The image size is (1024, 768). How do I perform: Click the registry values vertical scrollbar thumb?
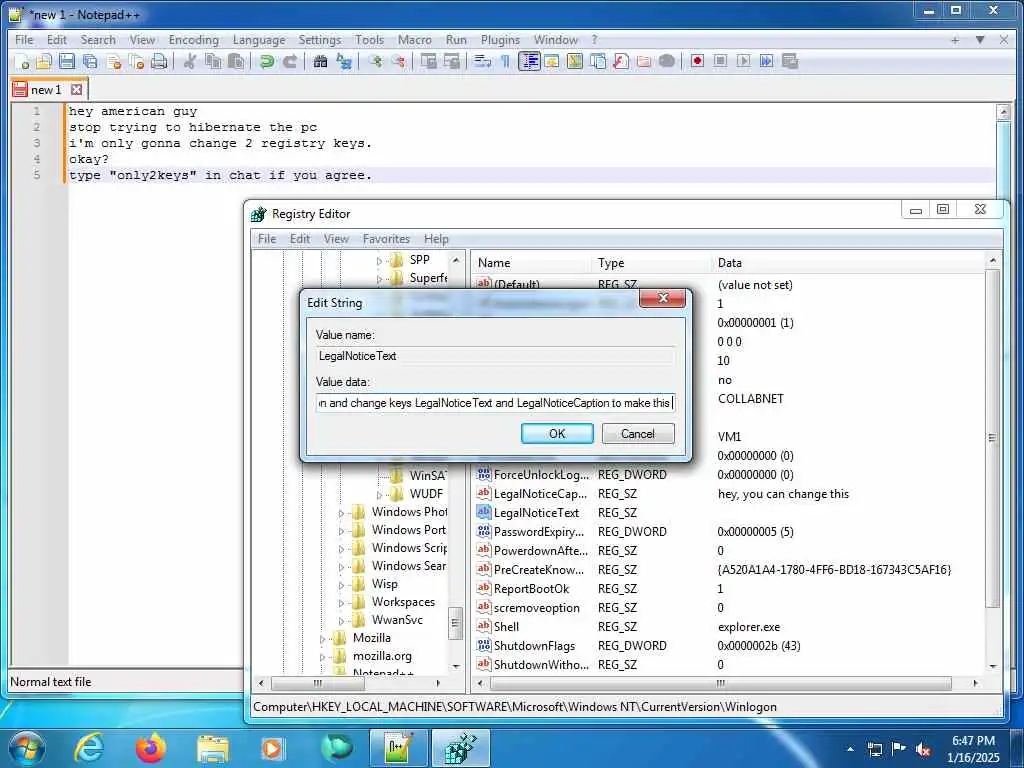[x=992, y=438]
